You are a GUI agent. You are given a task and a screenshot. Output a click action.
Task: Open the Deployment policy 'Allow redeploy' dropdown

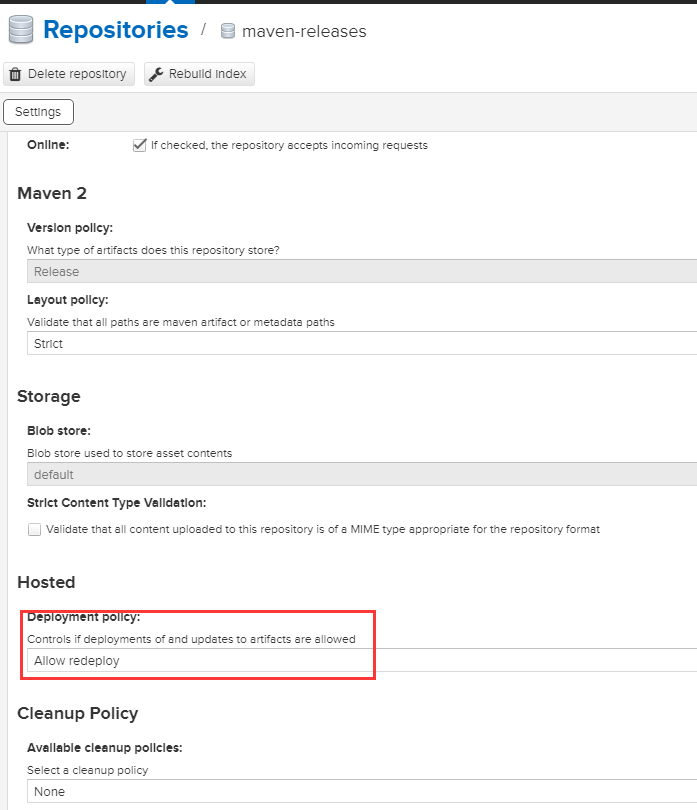click(360, 660)
